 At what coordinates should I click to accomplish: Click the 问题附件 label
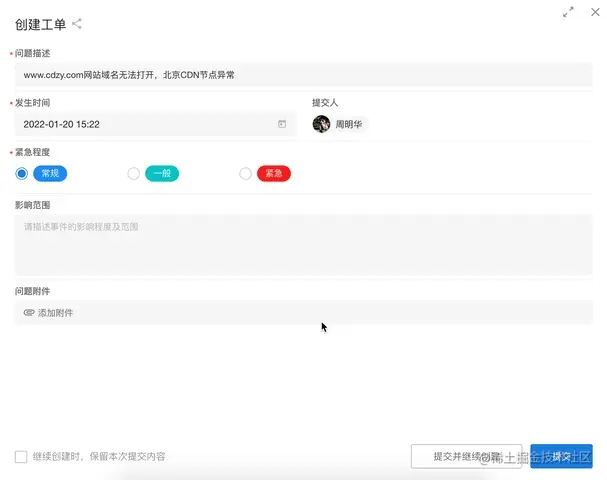pos(33,291)
